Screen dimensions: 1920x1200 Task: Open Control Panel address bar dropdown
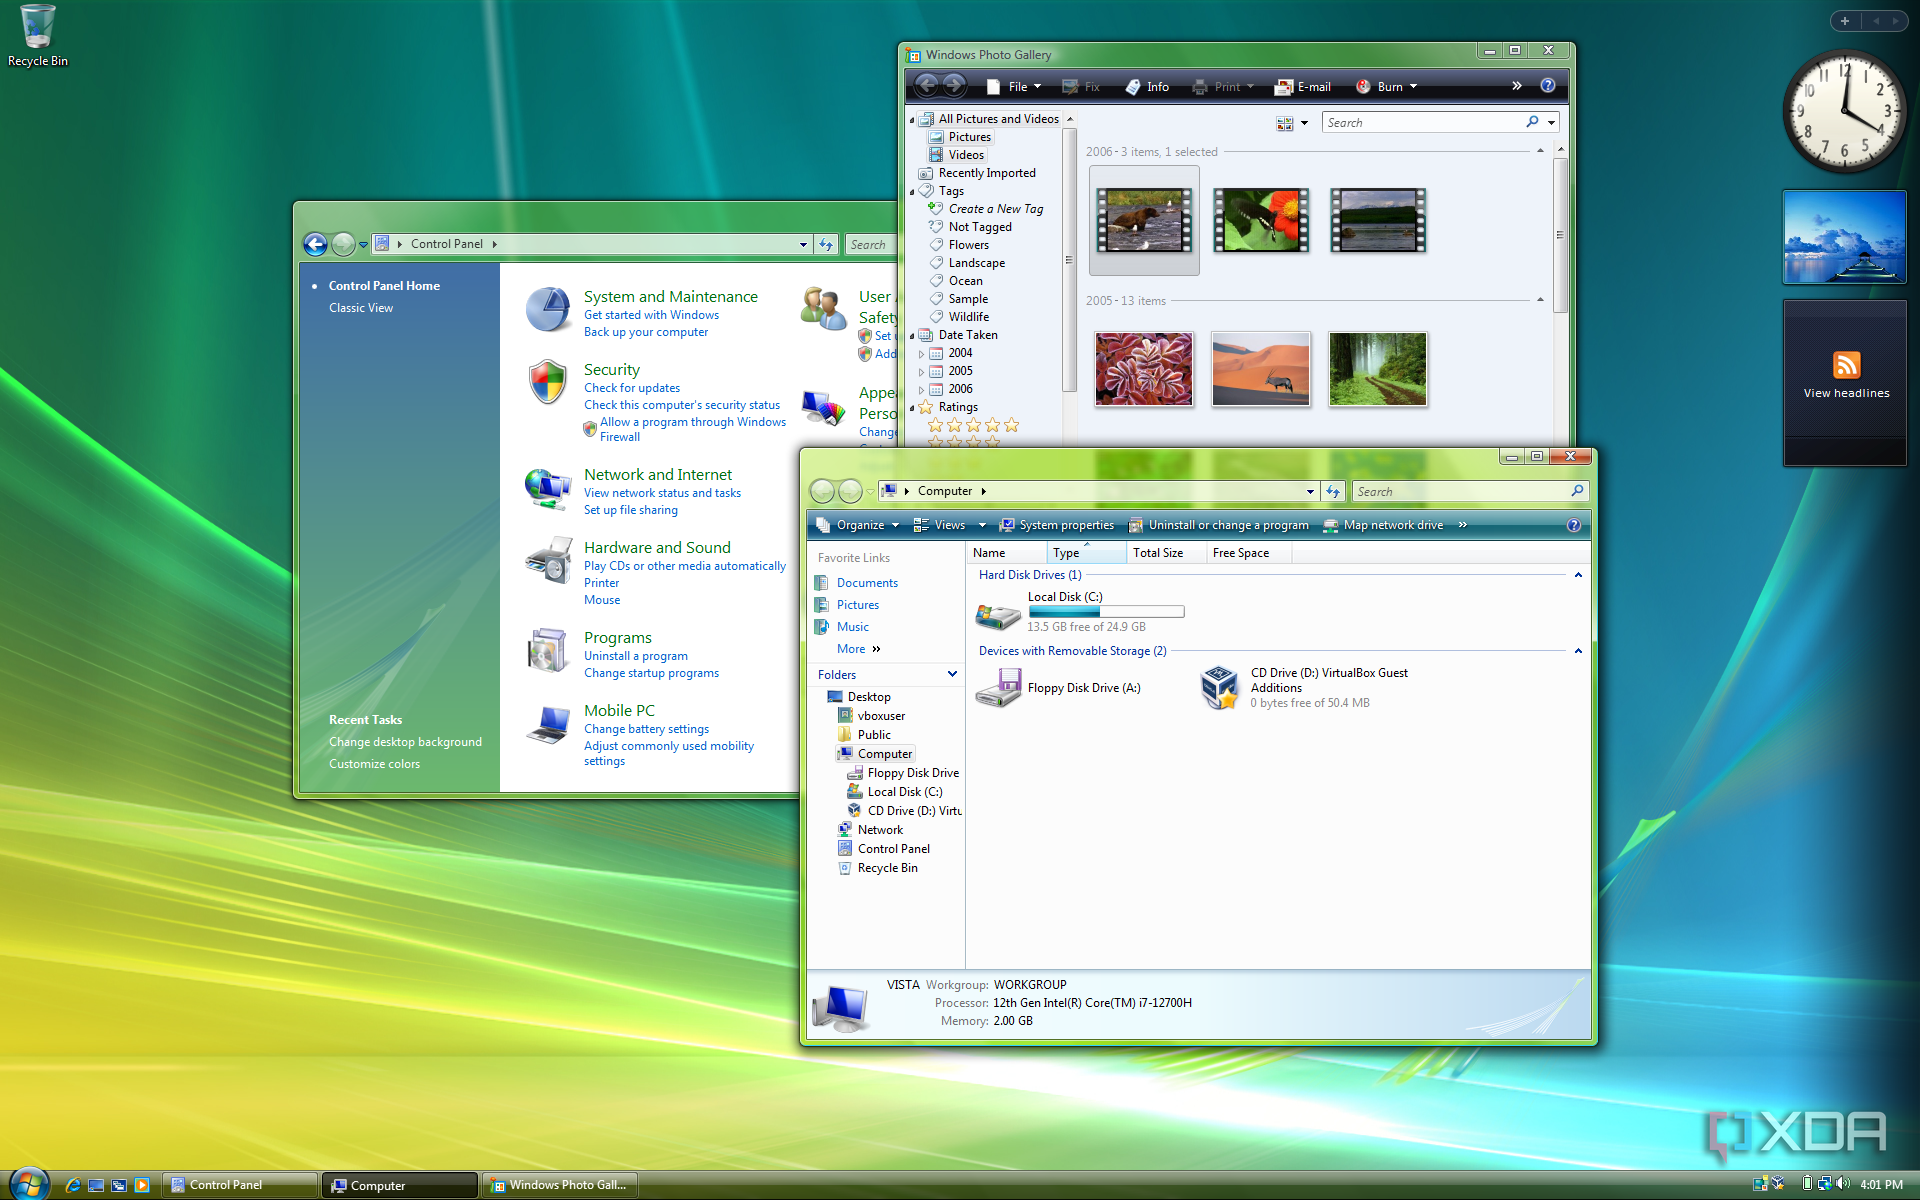(x=803, y=244)
